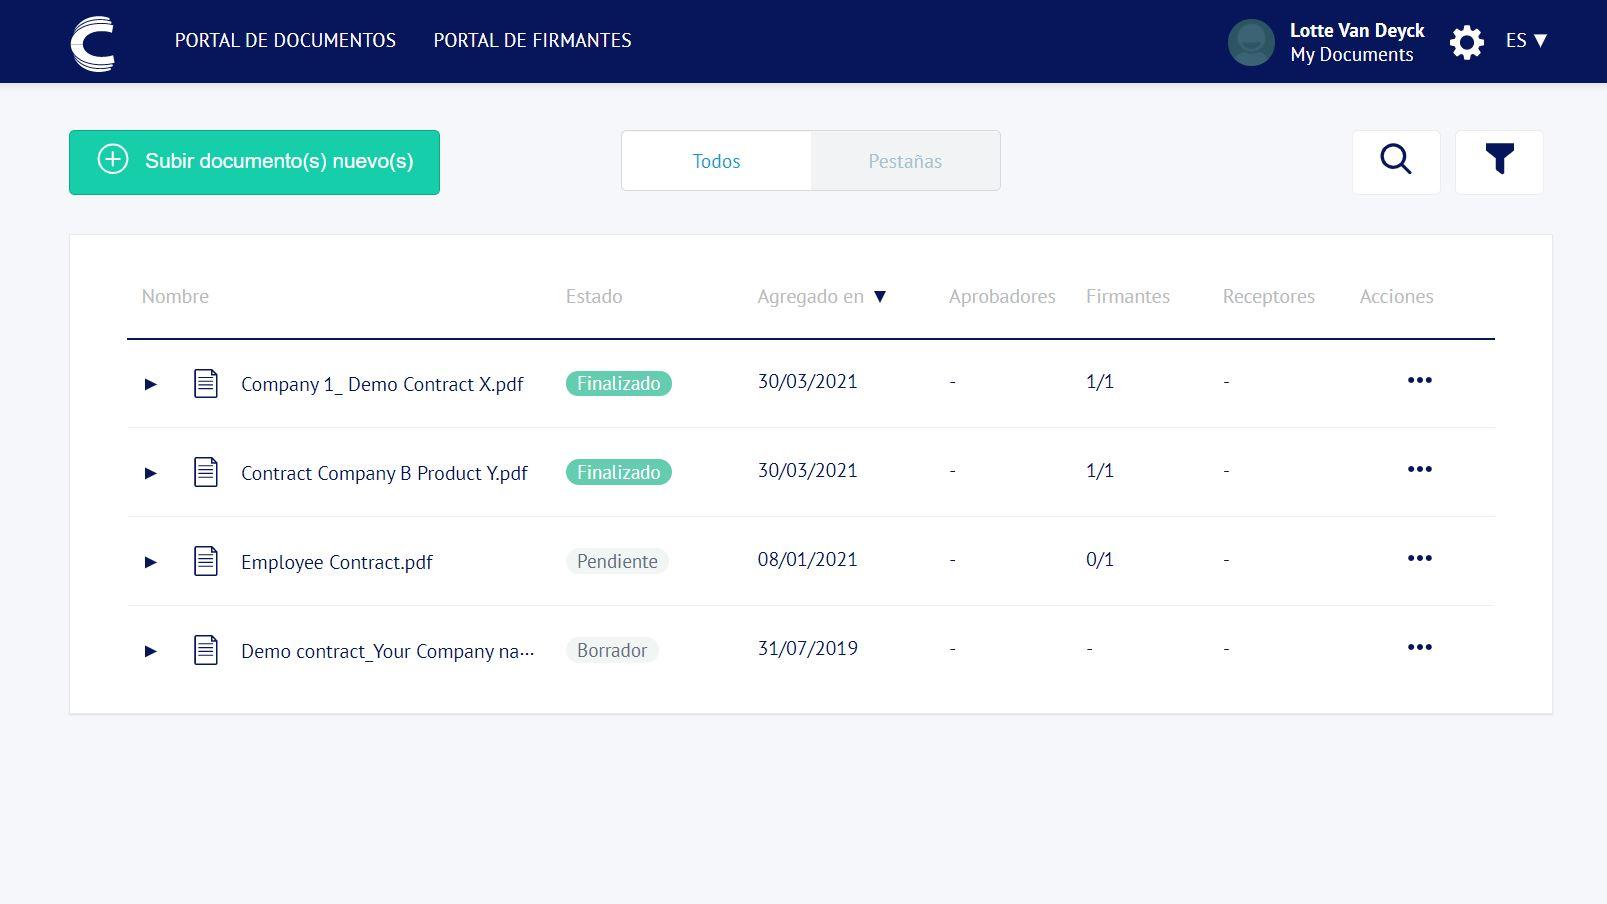This screenshot has width=1607, height=904.
Task: Click the 0/1 signers value
Action: tap(1100, 559)
